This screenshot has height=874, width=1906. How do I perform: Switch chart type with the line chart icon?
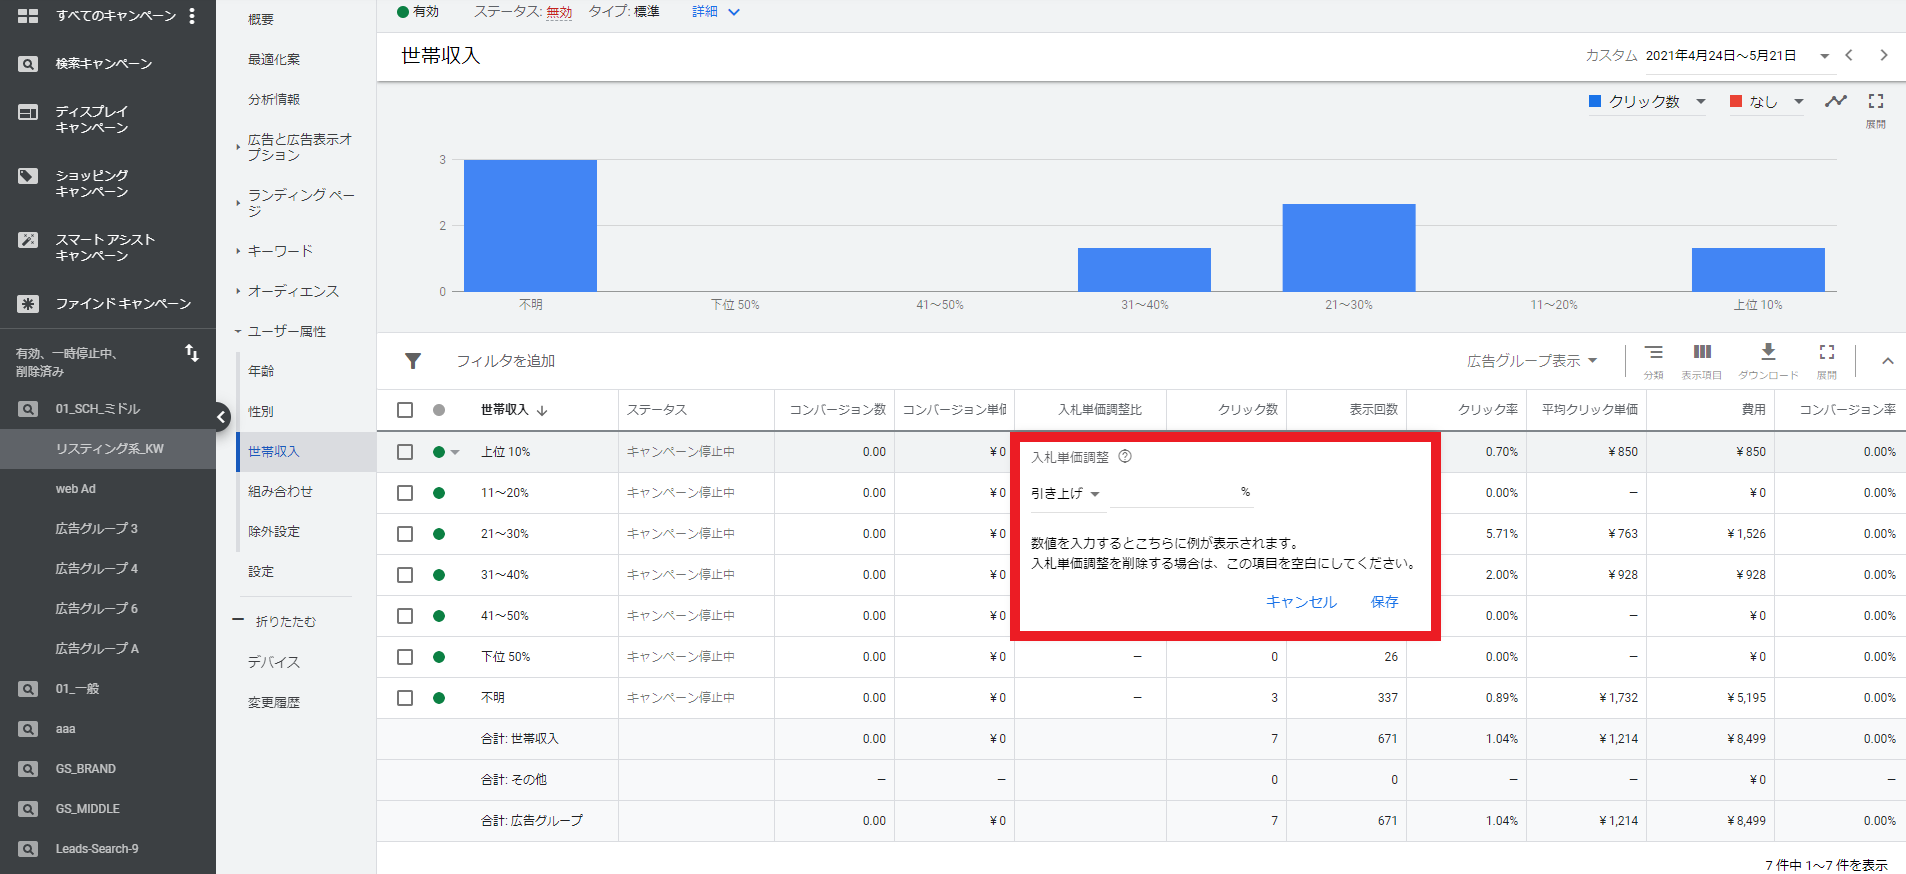click(1836, 101)
